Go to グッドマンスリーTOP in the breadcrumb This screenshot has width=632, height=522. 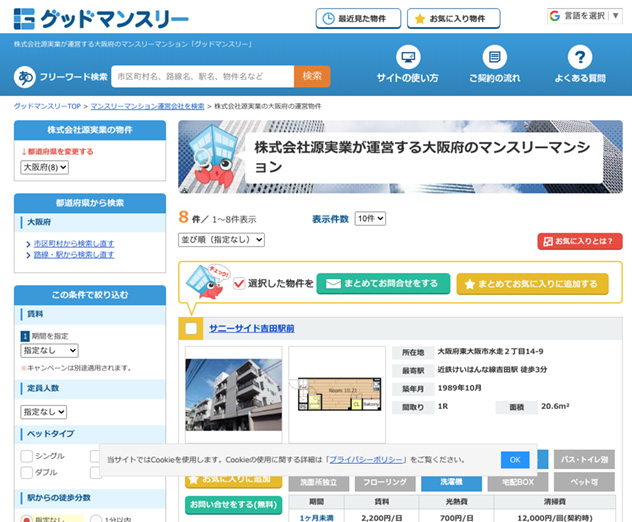(x=47, y=105)
